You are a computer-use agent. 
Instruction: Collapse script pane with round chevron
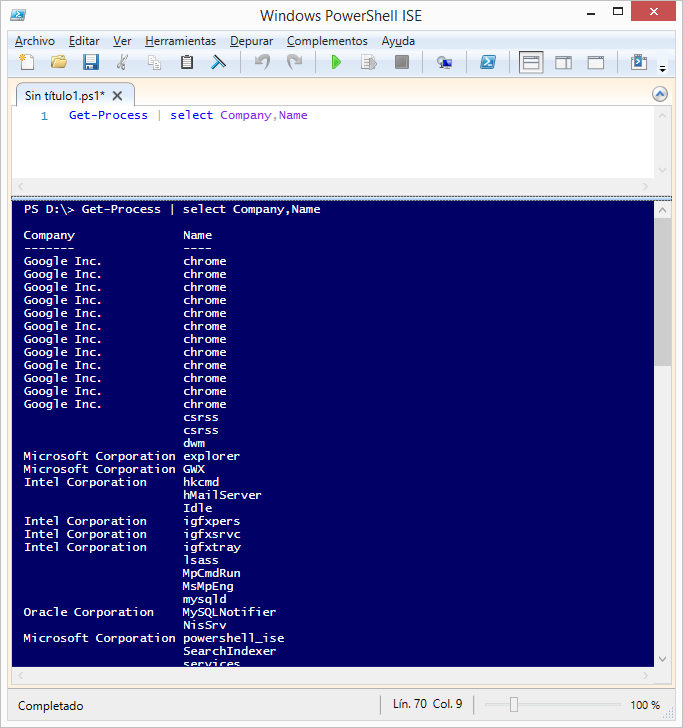pyautogui.click(x=660, y=94)
